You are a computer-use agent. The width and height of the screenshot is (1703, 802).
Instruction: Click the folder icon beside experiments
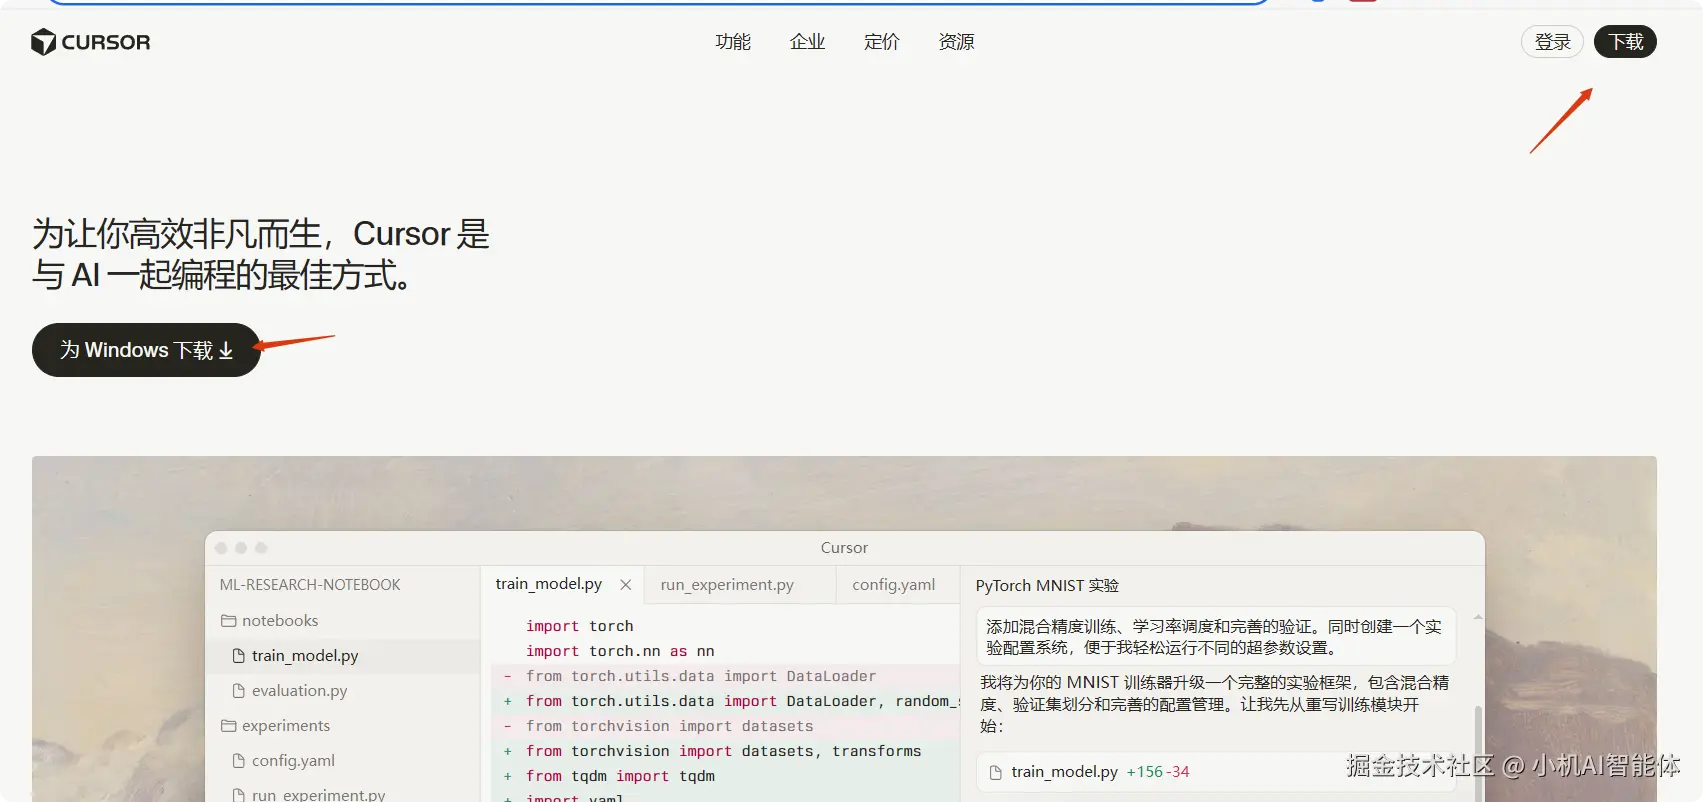[x=228, y=726]
